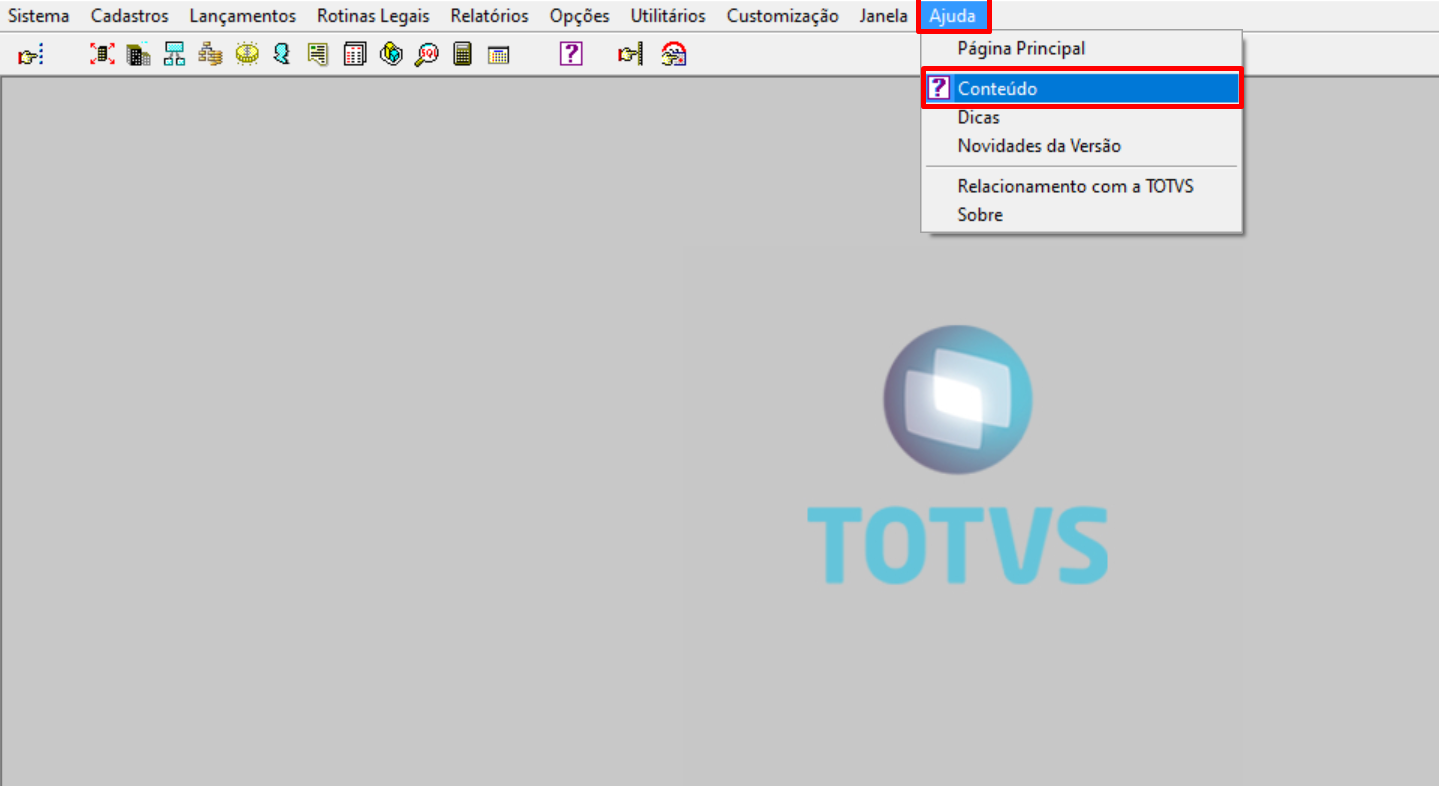Viewport: 1439px width, 786px height.
Task: Open the Sistema menu
Action: pos(39,16)
